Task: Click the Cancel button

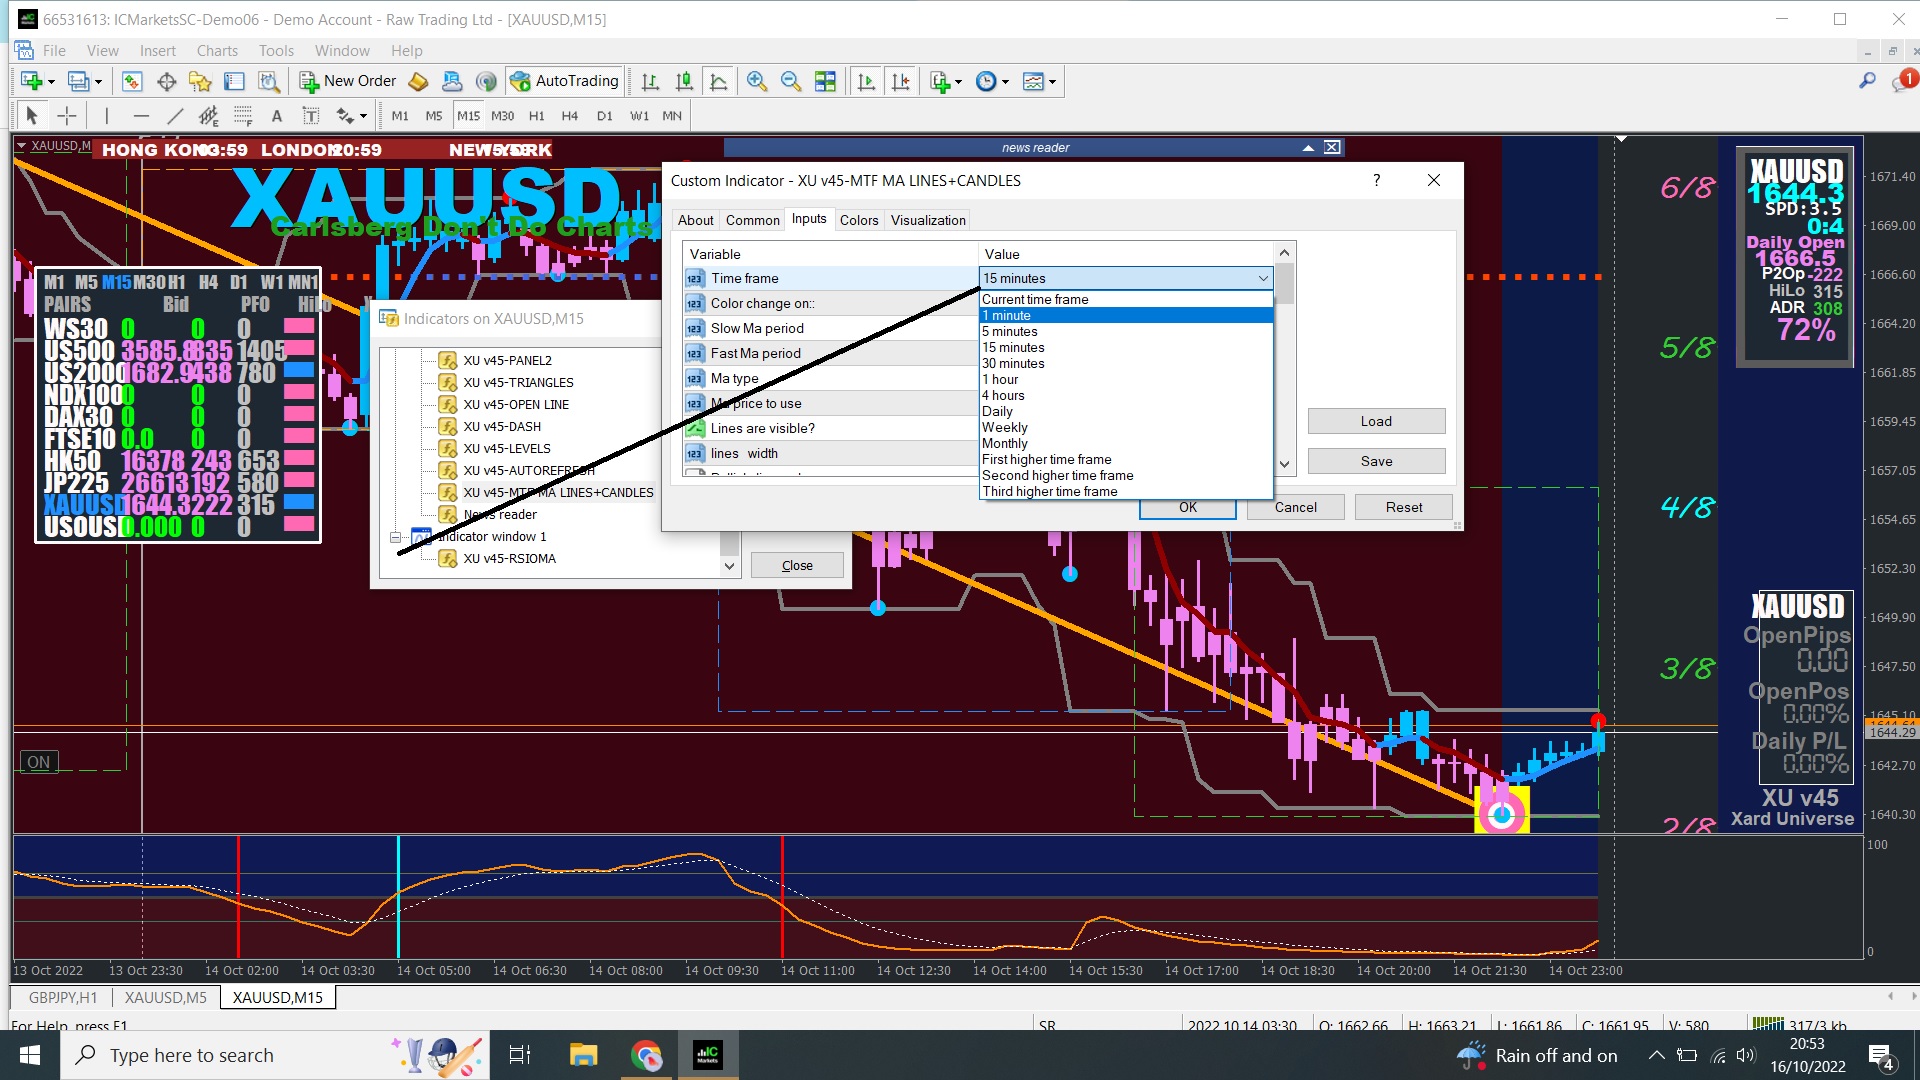Action: tap(1295, 507)
